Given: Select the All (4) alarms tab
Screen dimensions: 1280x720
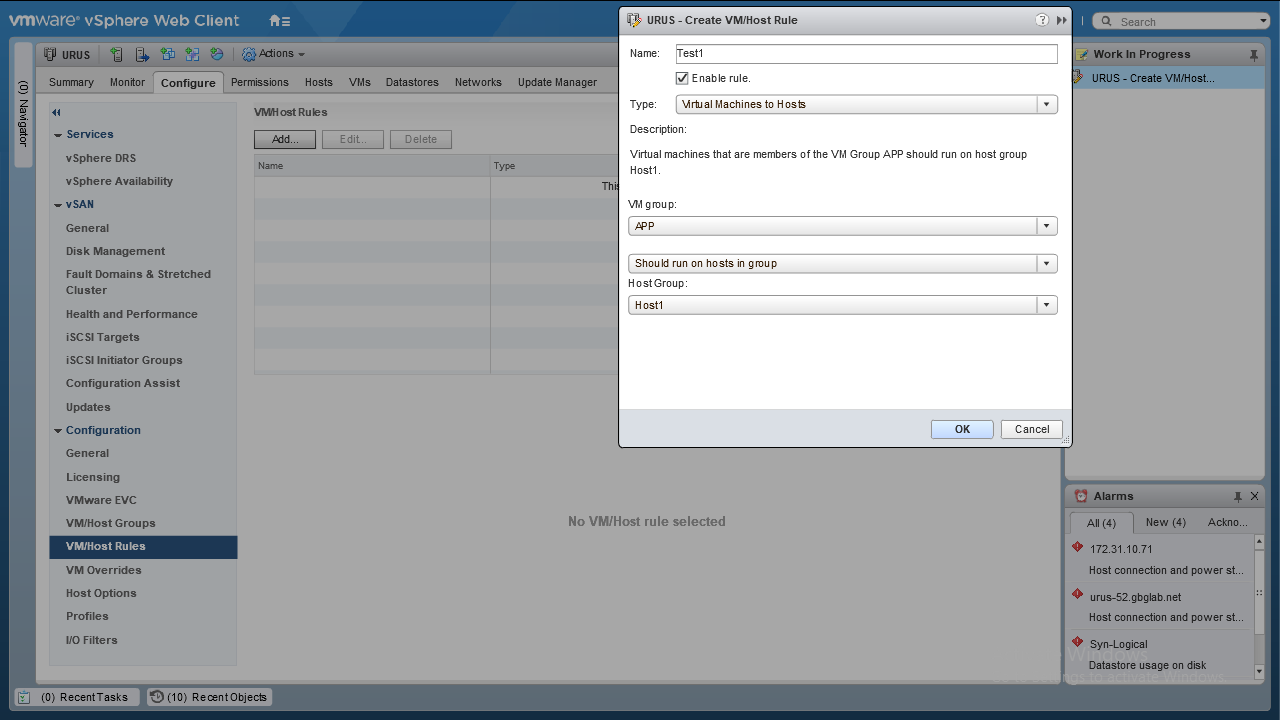Looking at the screenshot, I should pyautogui.click(x=1101, y=523).
